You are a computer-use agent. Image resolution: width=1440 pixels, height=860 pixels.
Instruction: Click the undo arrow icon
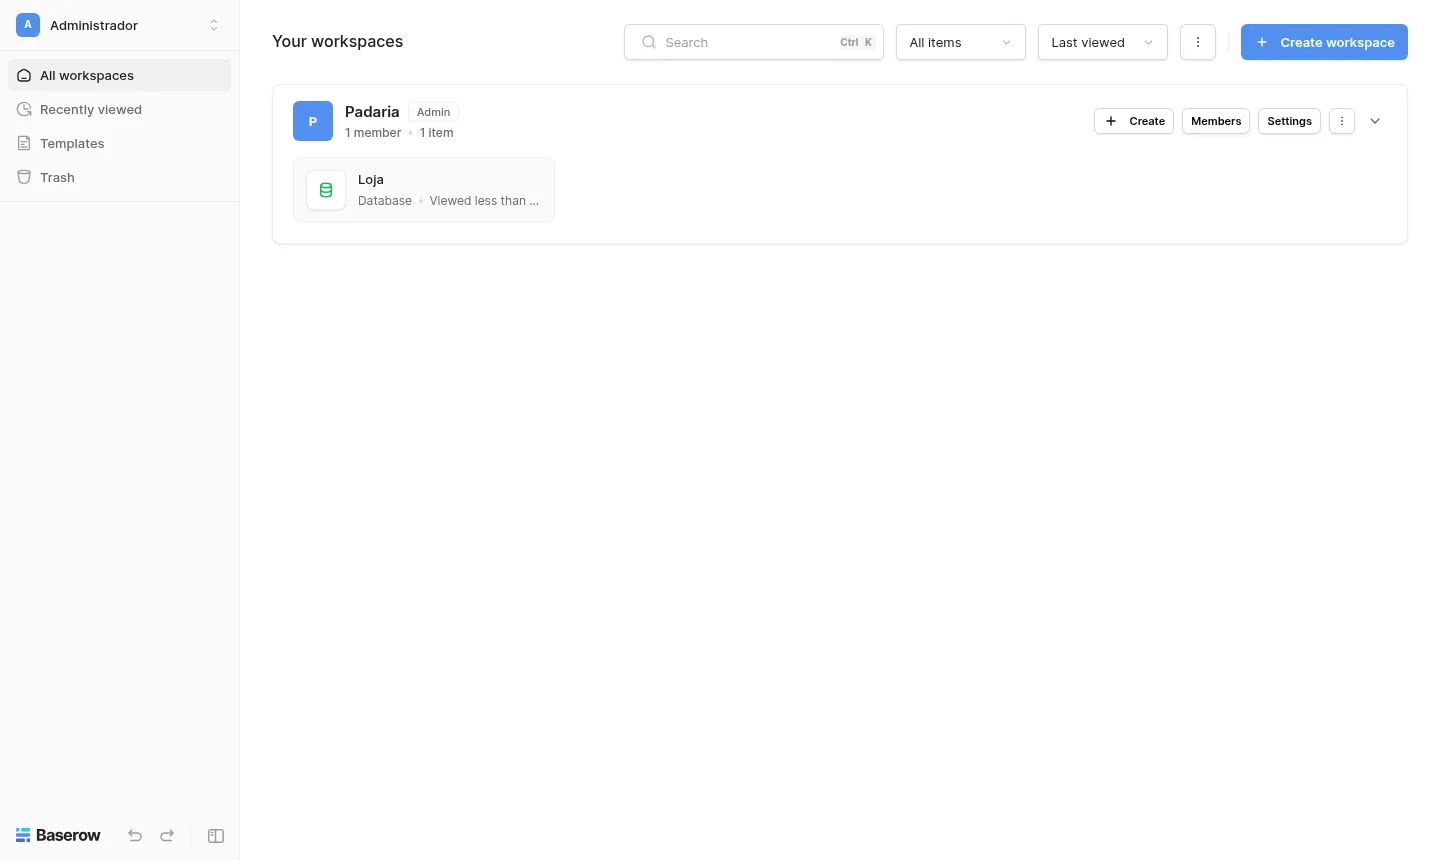[135, 836]
